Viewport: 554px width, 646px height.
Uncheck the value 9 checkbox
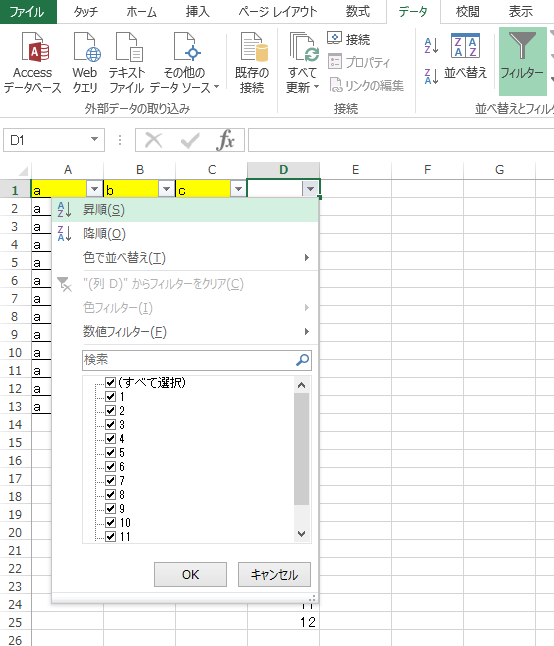pos(110,508)
